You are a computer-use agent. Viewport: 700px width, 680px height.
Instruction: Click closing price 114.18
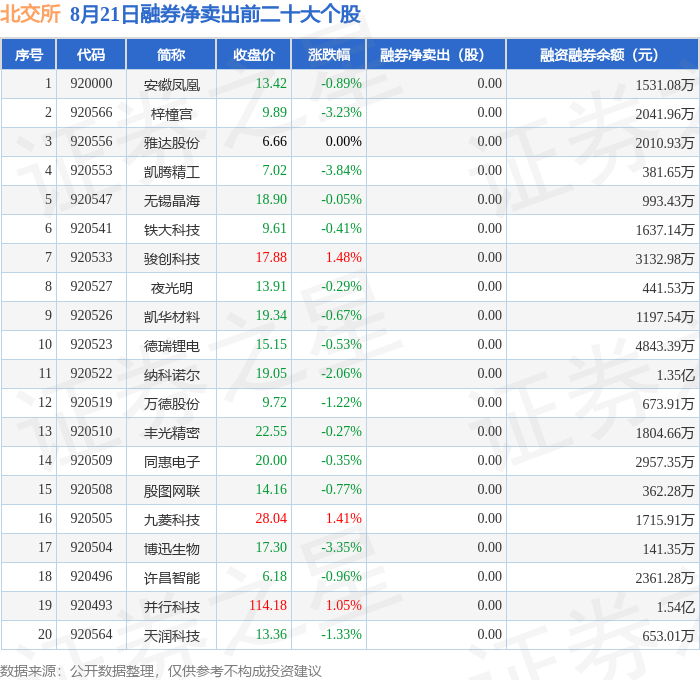(x=268, y=605)
